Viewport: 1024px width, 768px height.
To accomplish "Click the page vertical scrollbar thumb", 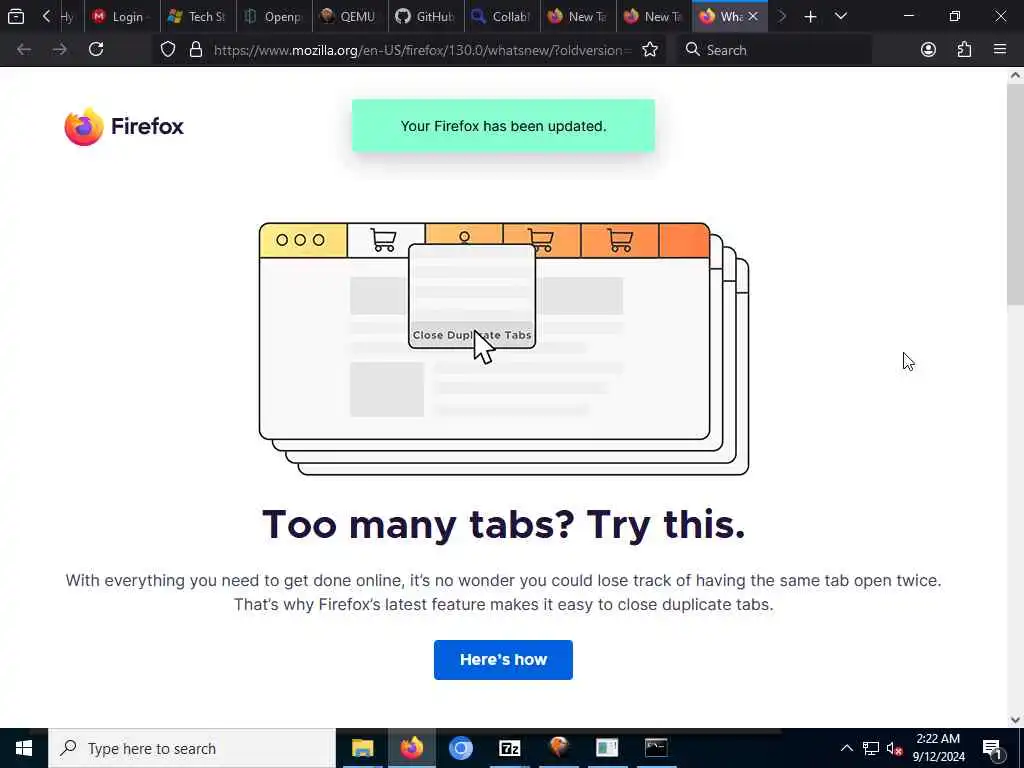I will pyautogui.click(x=1015, y=193).
